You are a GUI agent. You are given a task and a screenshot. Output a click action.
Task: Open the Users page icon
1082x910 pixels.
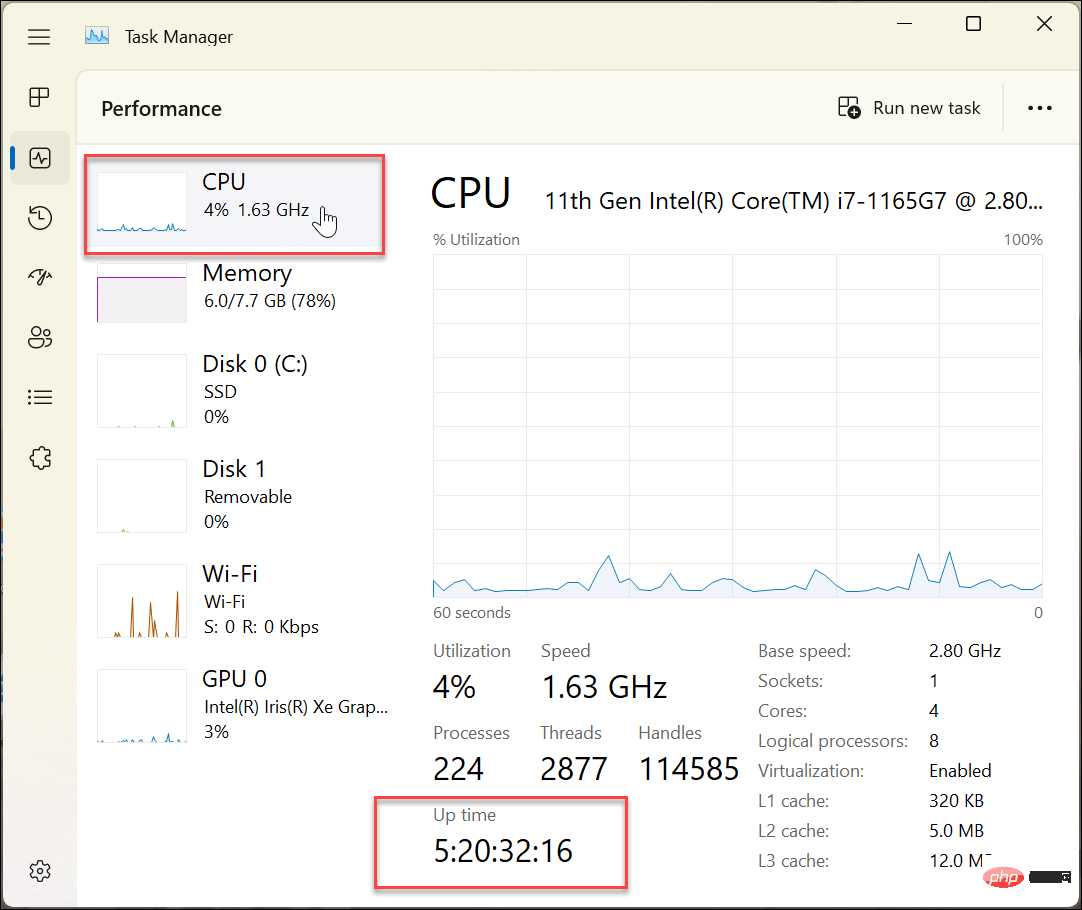pyautogui.click(x=40, y=337)
